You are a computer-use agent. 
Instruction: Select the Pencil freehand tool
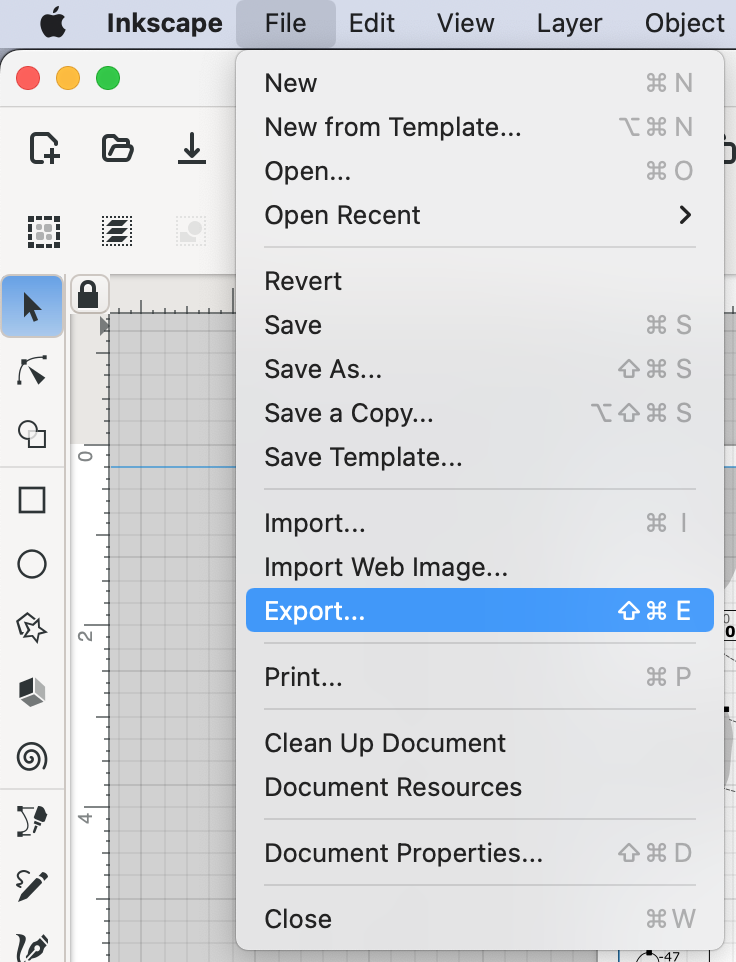click(x=32, y=885)
